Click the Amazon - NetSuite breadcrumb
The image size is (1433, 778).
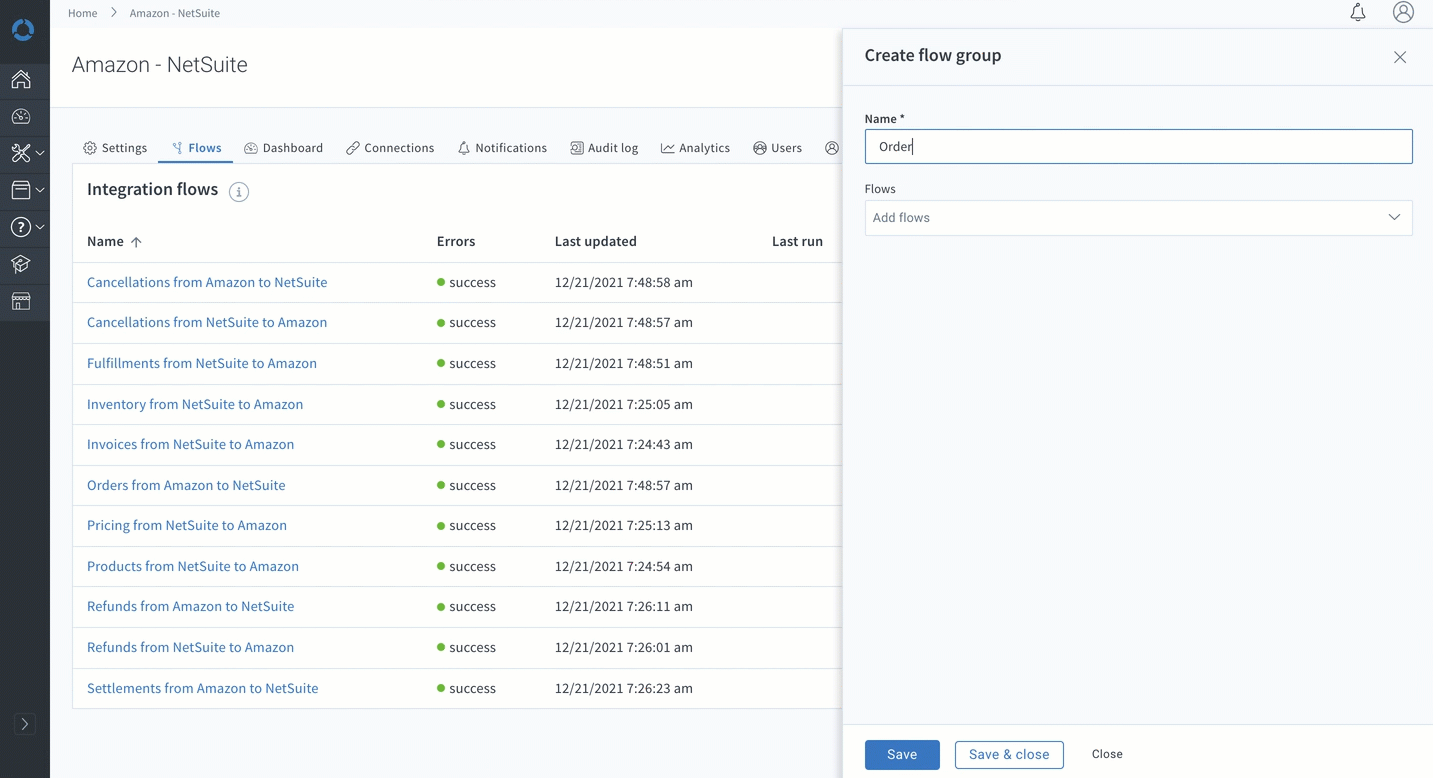[175, 13]
